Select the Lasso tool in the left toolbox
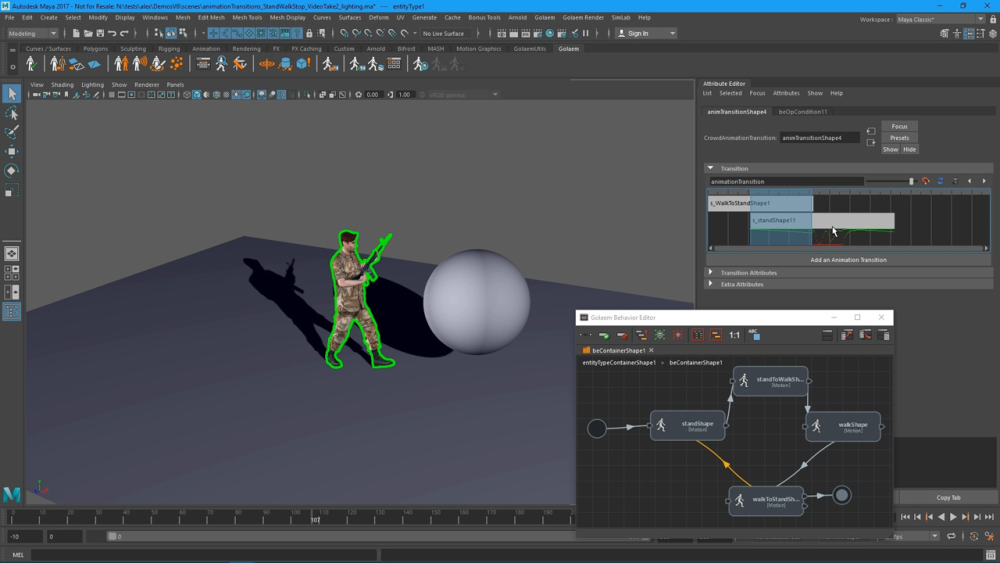The height and width of the screenshot is (563, 1000). pyautogui.click(x=11, y=113)
